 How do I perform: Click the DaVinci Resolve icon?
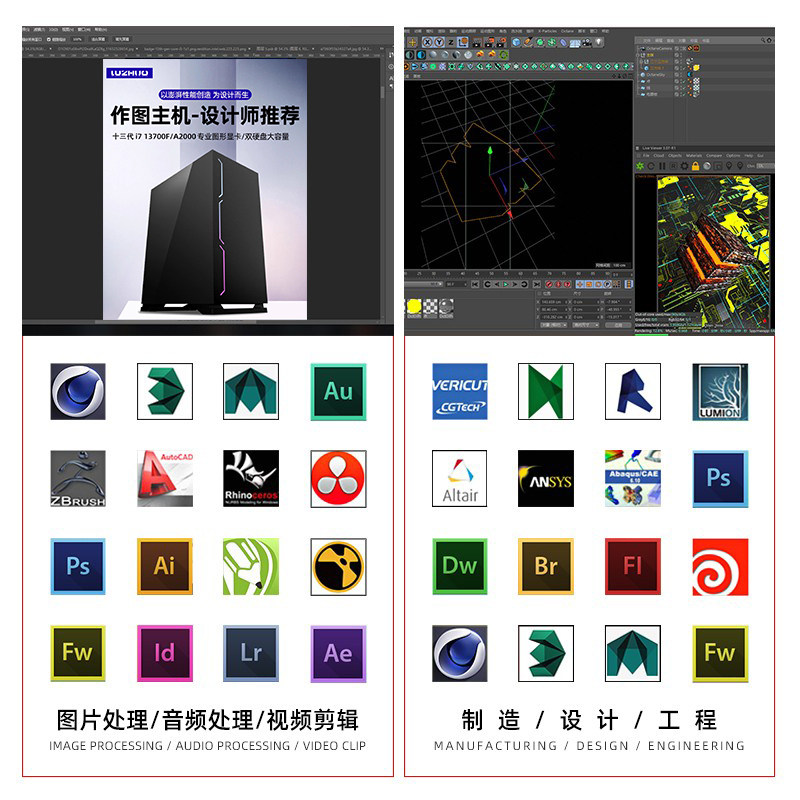click(x=338, y=479)
